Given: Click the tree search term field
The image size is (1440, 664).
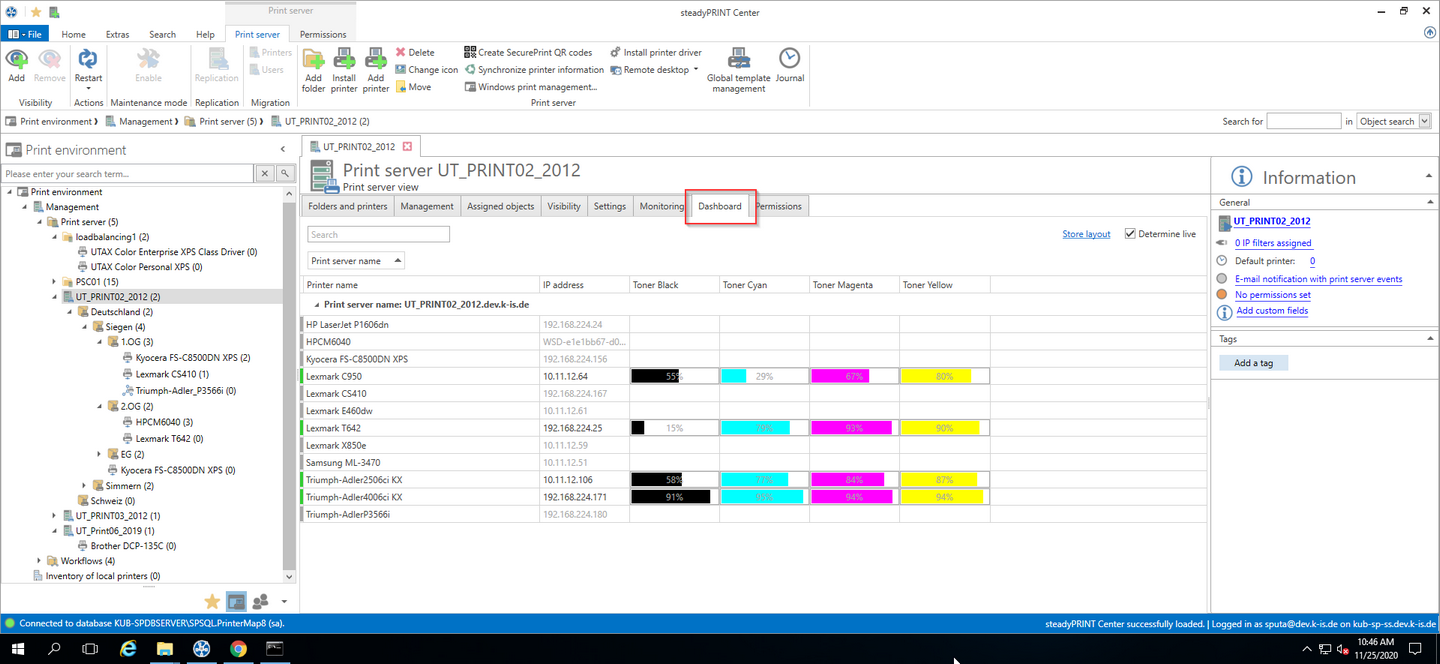Looking at the screenshot, I should 128,174.
